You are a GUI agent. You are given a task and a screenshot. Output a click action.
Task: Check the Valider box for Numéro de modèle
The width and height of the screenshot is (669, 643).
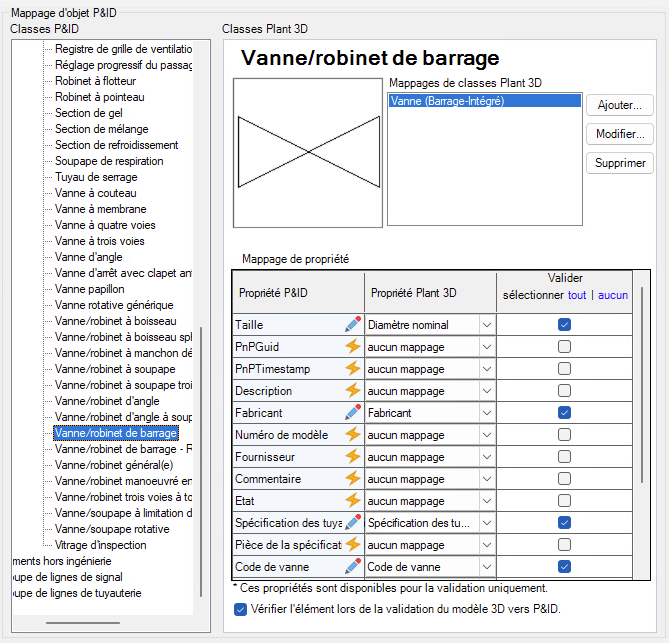[x=564, y=435]
